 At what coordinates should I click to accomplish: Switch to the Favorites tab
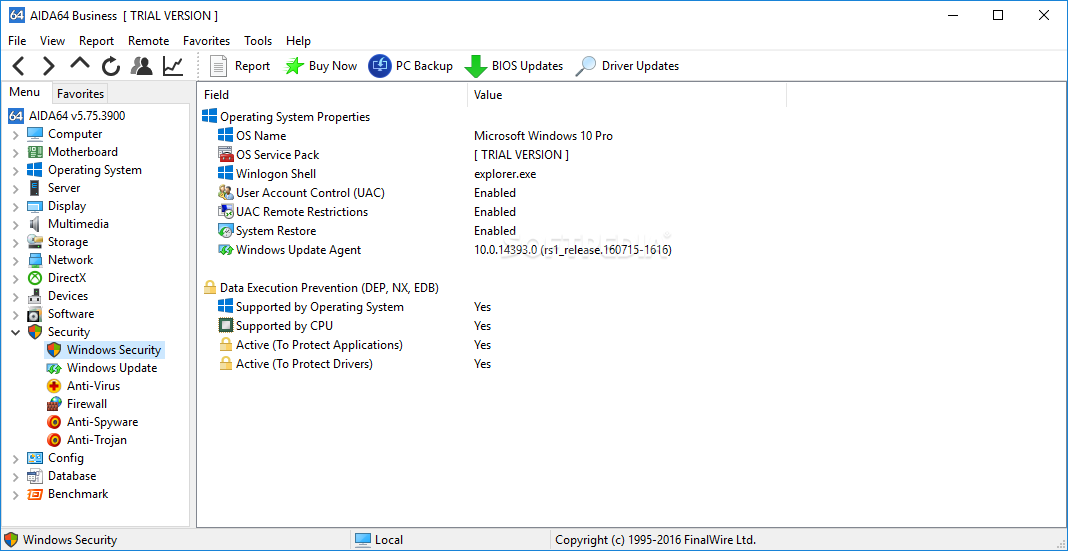(80, 93)
